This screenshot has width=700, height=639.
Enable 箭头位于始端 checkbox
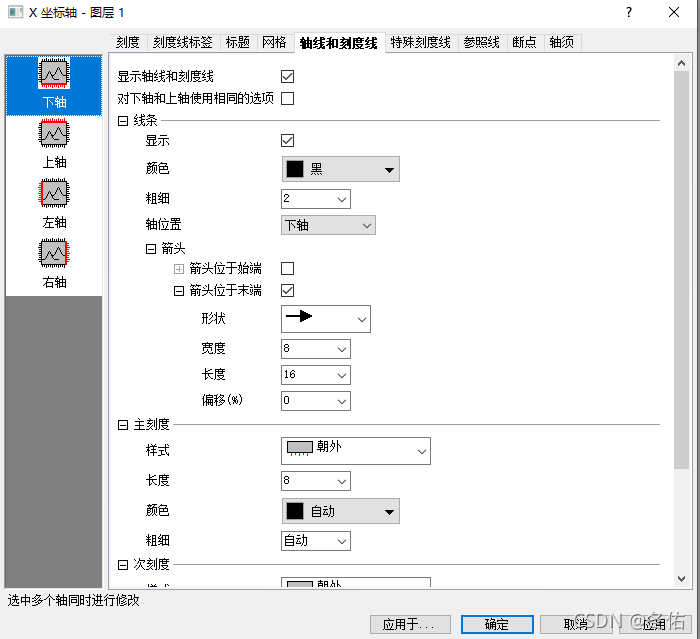click(x=288, y=268)
